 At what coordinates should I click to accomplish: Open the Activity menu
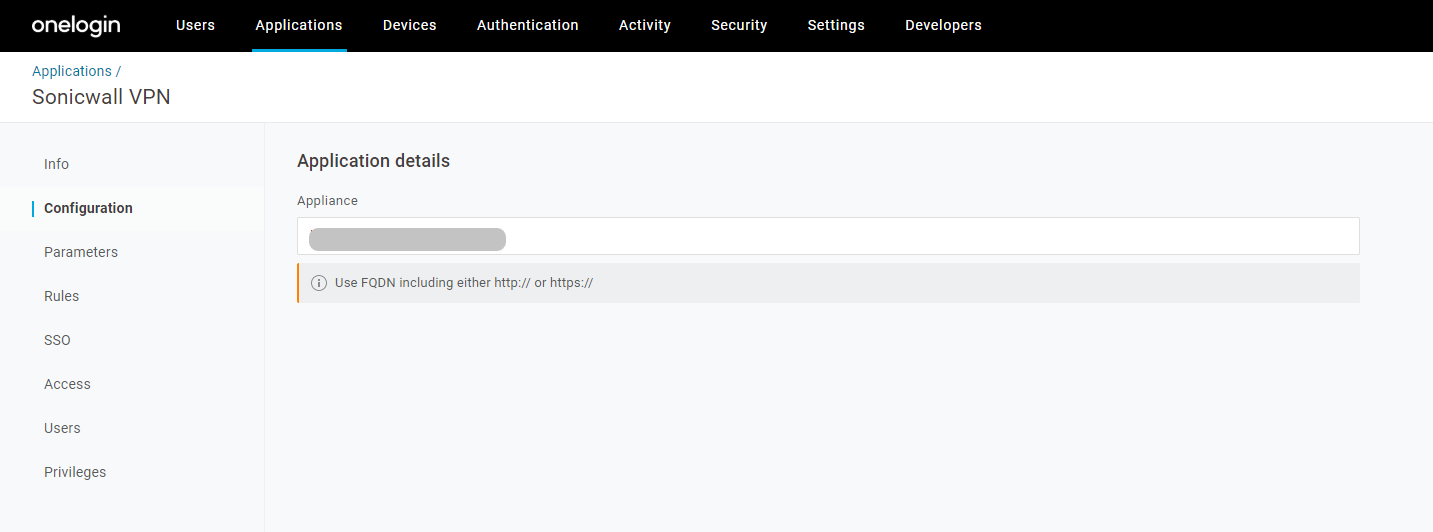(x=644, y=26)
